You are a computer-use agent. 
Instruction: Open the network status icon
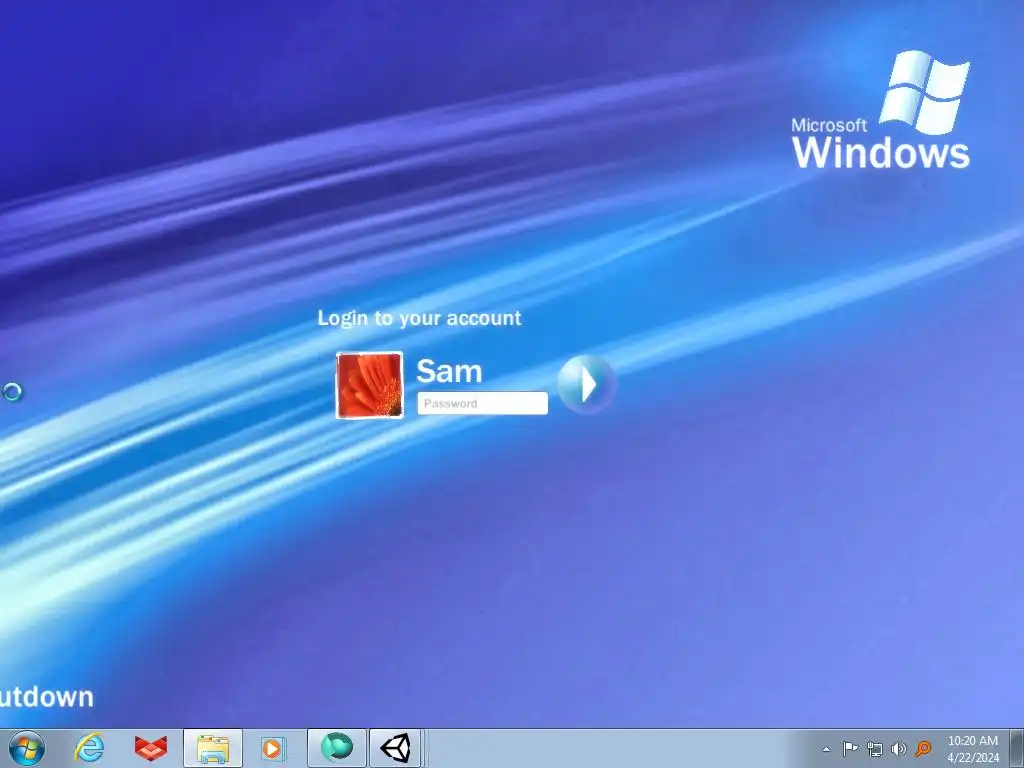(x=874, y=749)
